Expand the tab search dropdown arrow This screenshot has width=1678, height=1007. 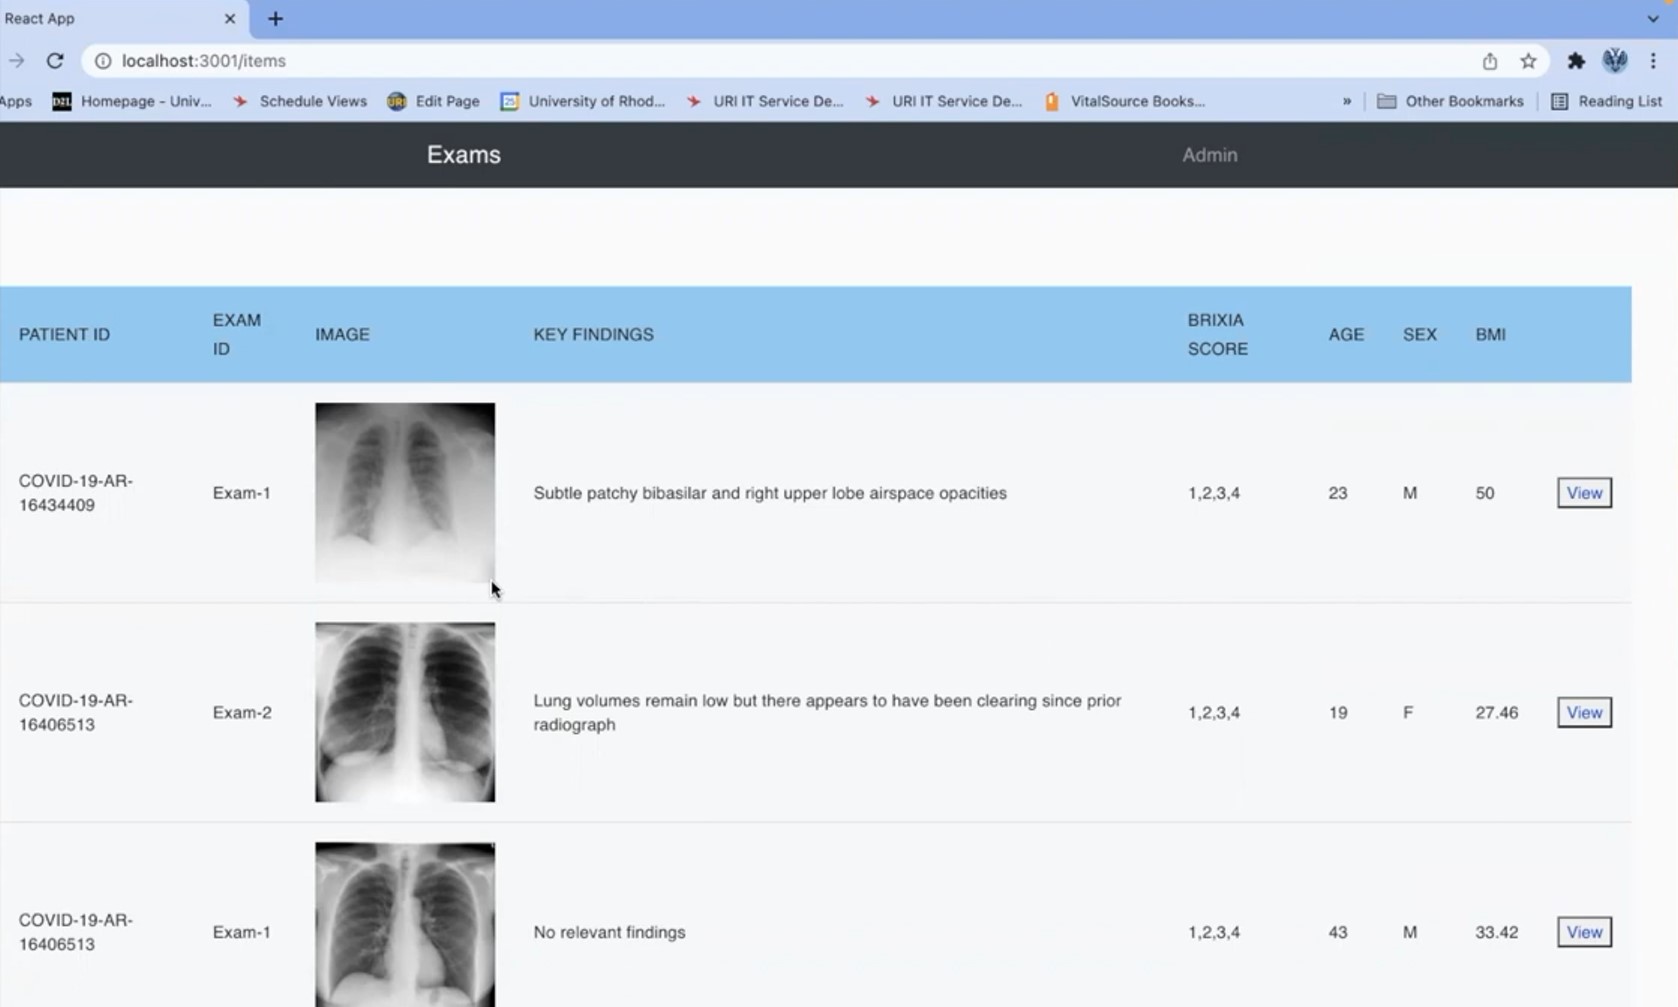click(1652, 19)
